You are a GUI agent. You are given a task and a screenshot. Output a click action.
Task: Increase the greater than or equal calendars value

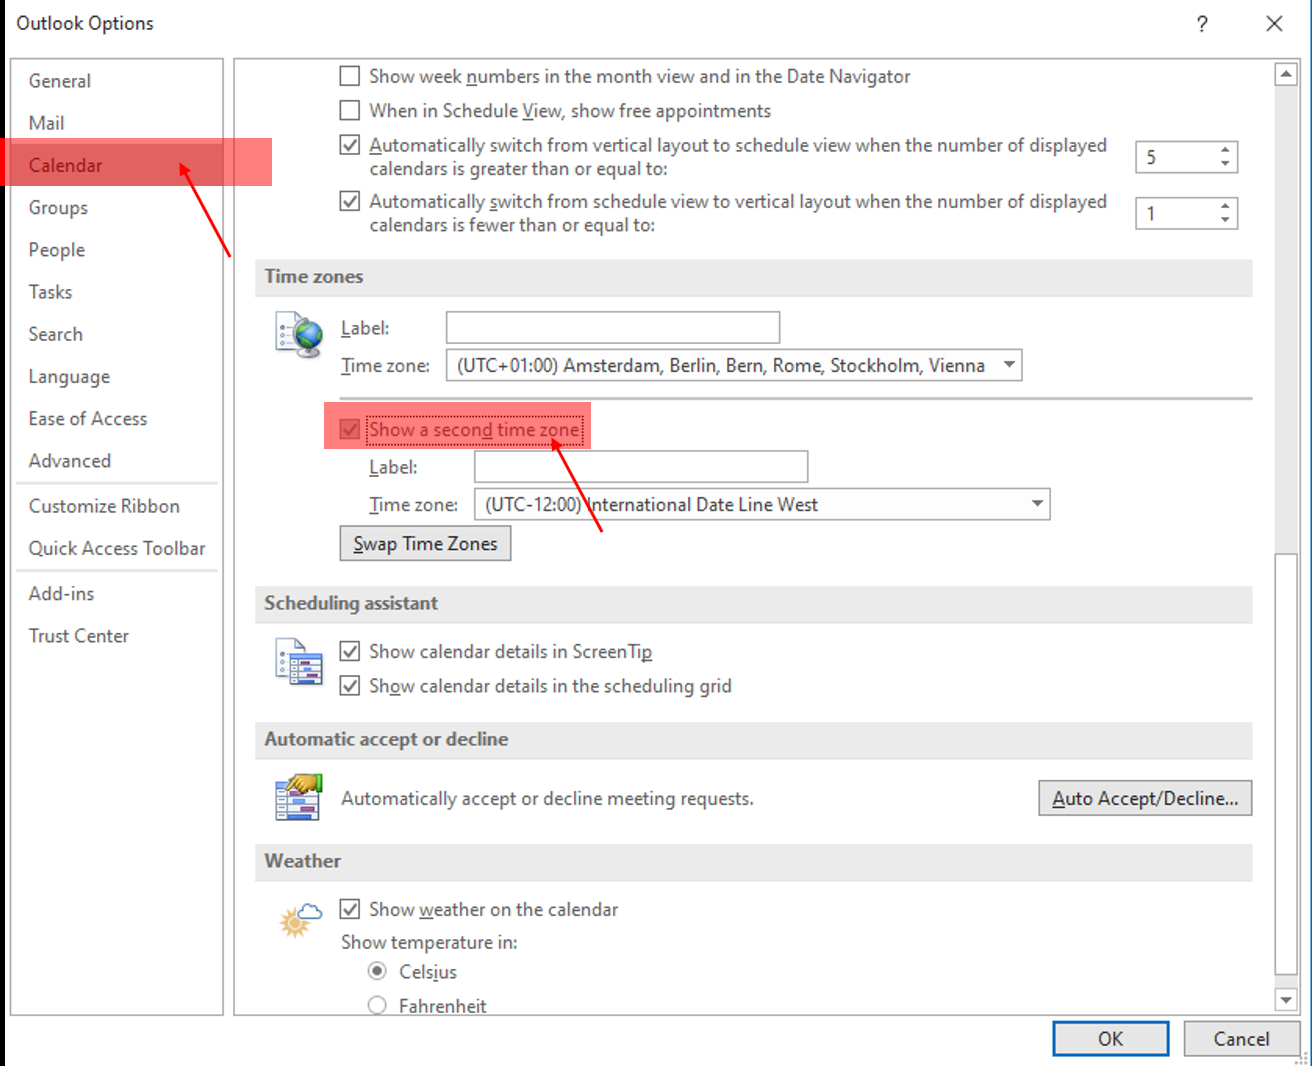point(1225,150)
